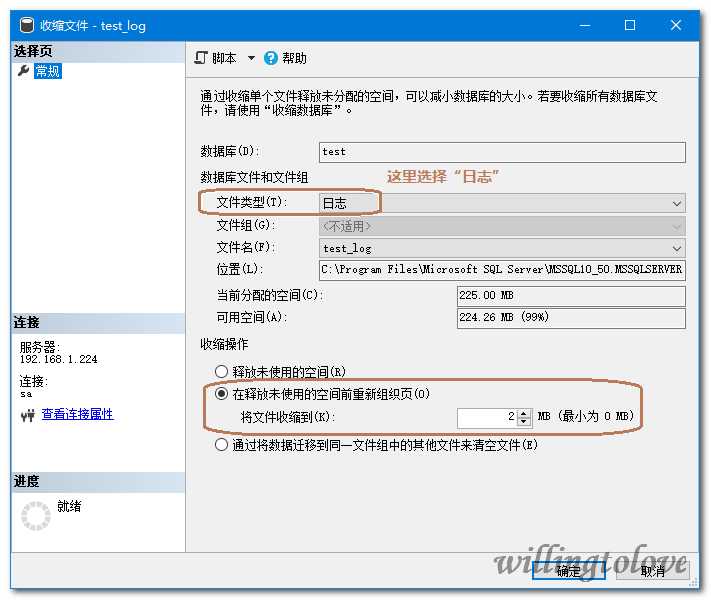The image size is (711, 600).
Task: Click the 将文件收缩到 value field
Action: coord(487,417)
